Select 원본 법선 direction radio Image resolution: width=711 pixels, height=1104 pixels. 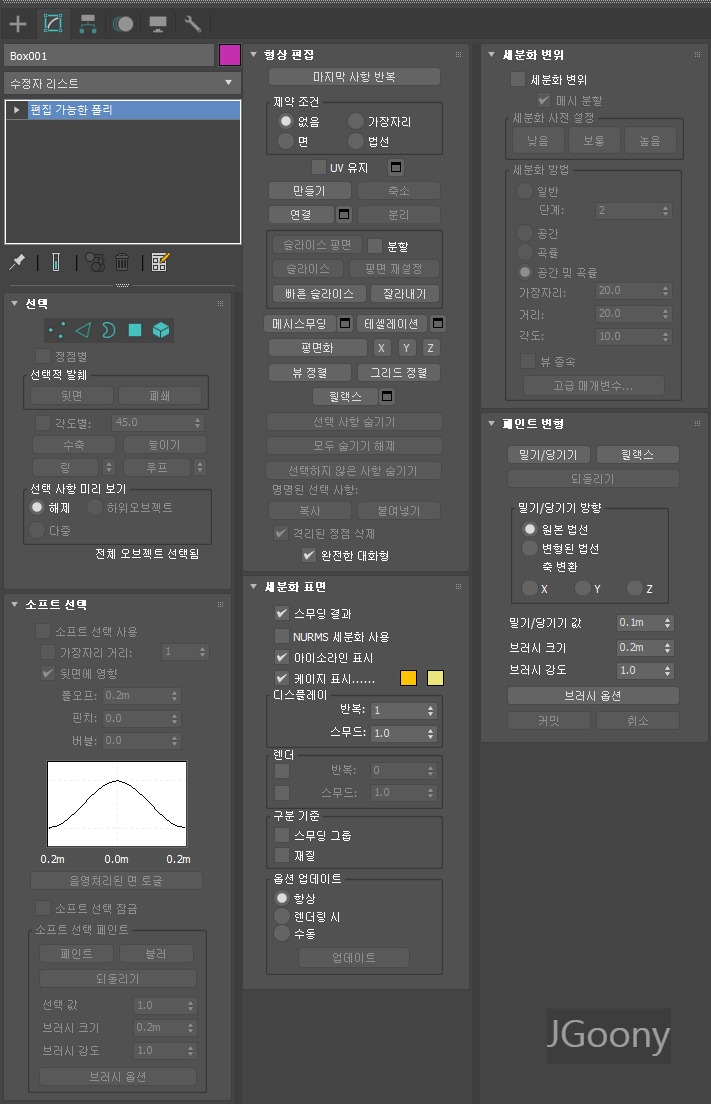pos(529,529)
